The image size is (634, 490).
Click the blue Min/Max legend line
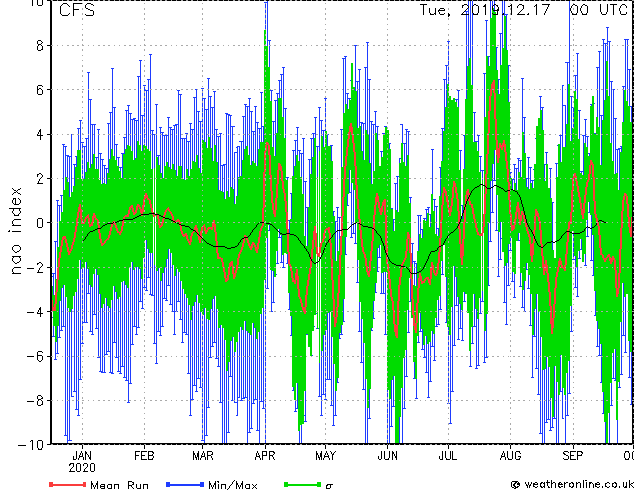pyautogui.click(x=185, y=484)
